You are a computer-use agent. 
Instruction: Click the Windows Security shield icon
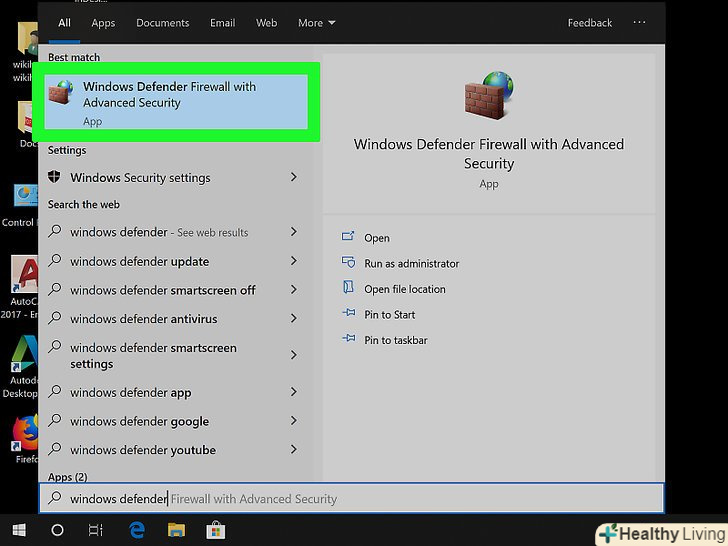pyautogui.click(x=56, y=177)
